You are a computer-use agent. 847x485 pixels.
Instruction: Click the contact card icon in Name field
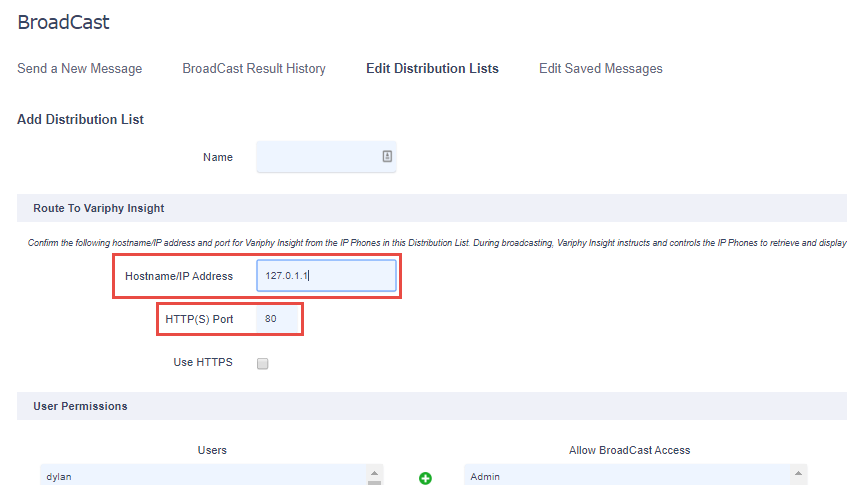click(x=387, y=156)
